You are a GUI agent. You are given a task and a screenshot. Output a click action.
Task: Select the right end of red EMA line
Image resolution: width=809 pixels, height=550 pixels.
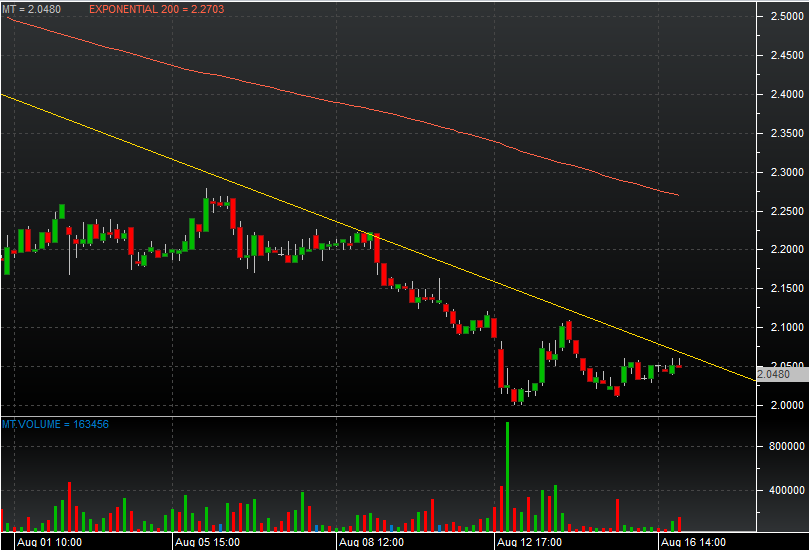(x=678, y=194)
